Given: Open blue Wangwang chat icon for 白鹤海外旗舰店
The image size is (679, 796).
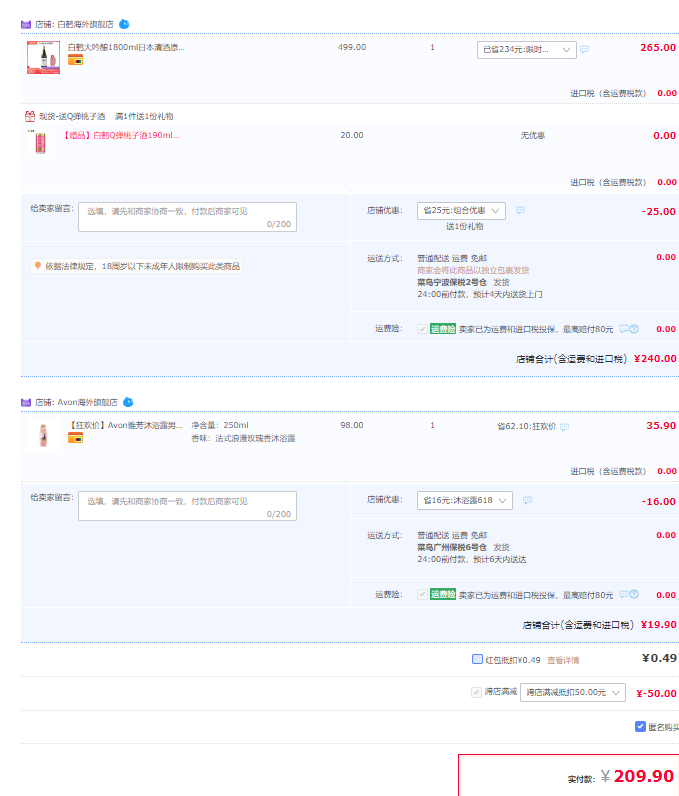Looking at the screenshot, I should pyautogui.click(x=124, y=24).
